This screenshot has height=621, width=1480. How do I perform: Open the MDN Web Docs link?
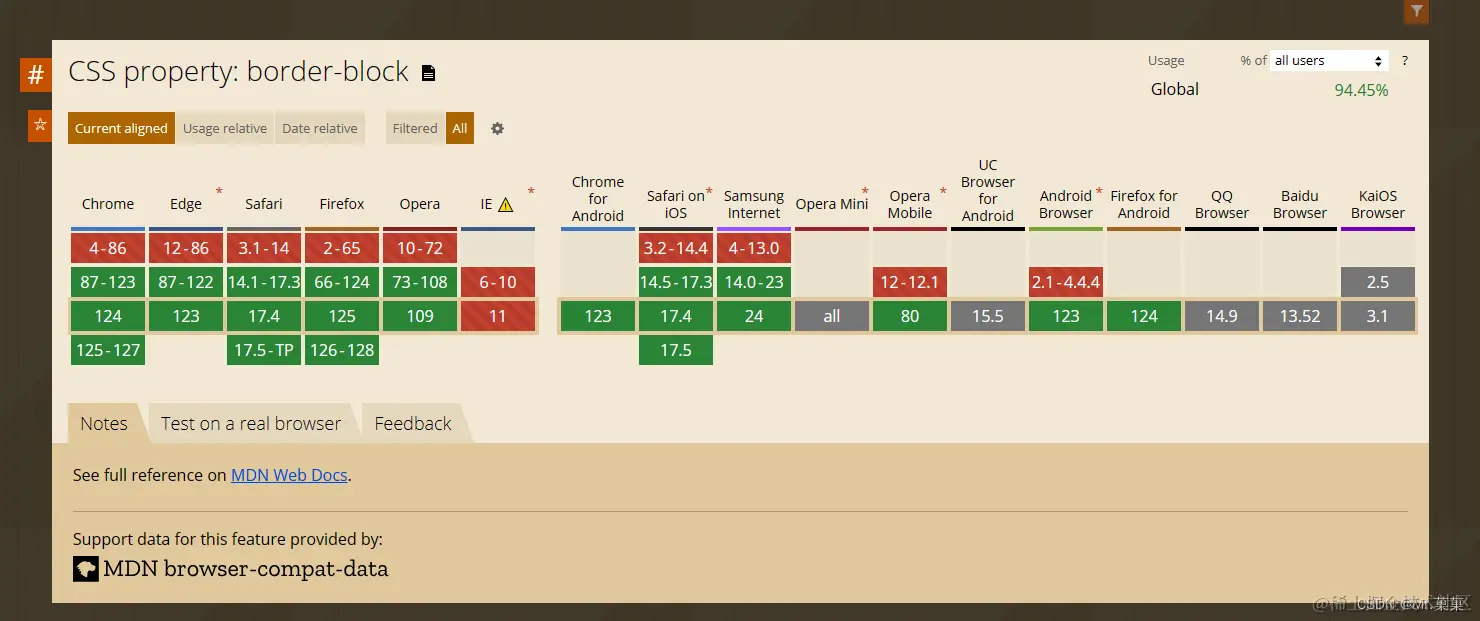click(289, 475)
